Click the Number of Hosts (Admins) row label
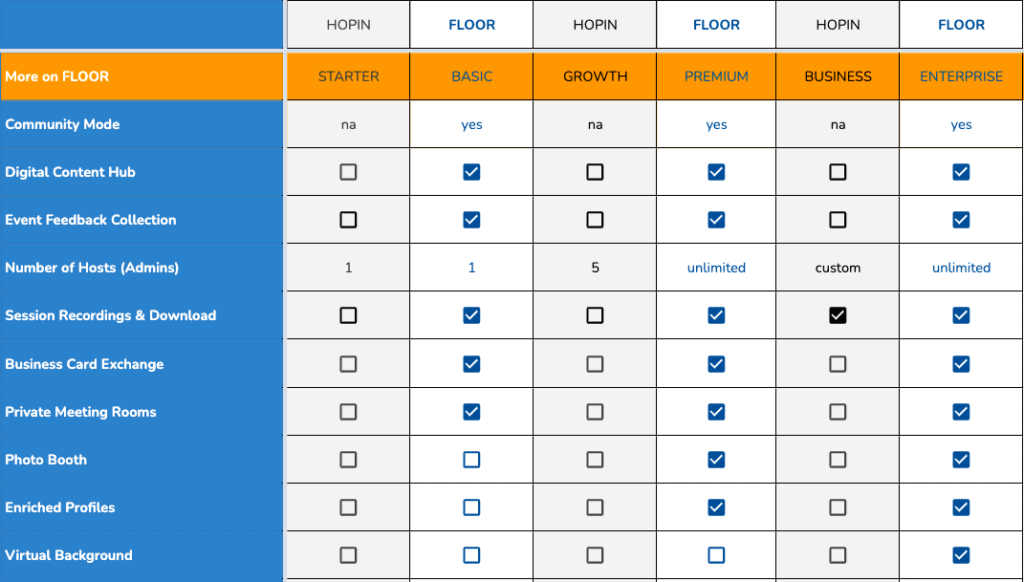 [x=91, y=268]
